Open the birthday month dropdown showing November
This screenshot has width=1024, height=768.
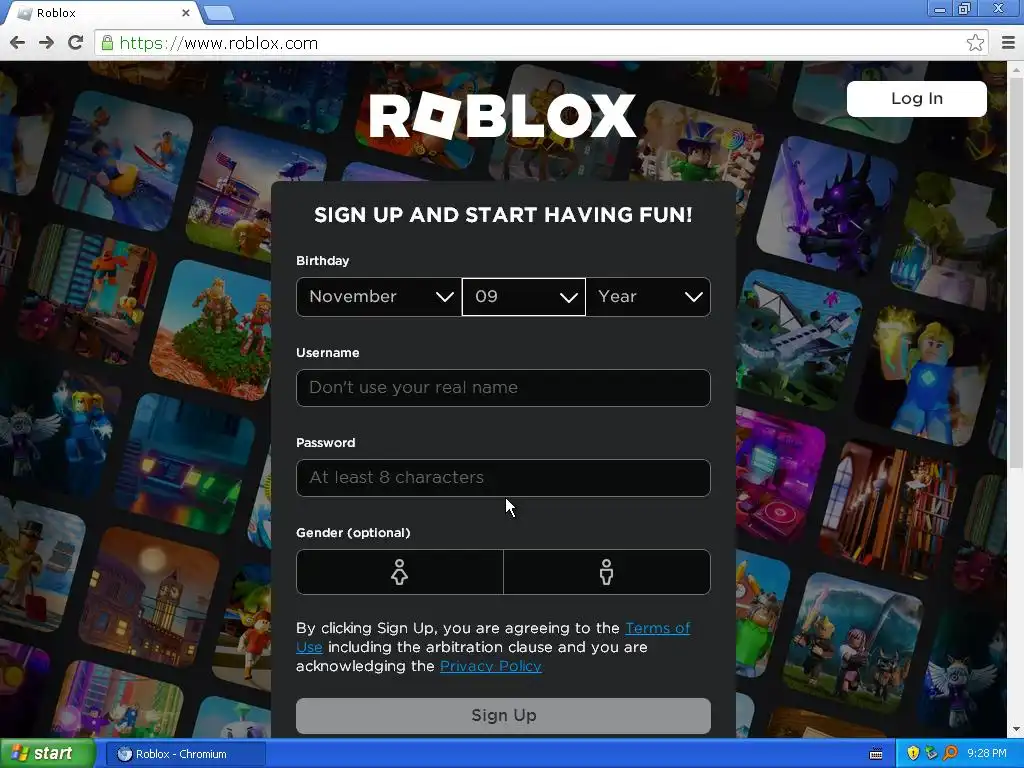379,297
